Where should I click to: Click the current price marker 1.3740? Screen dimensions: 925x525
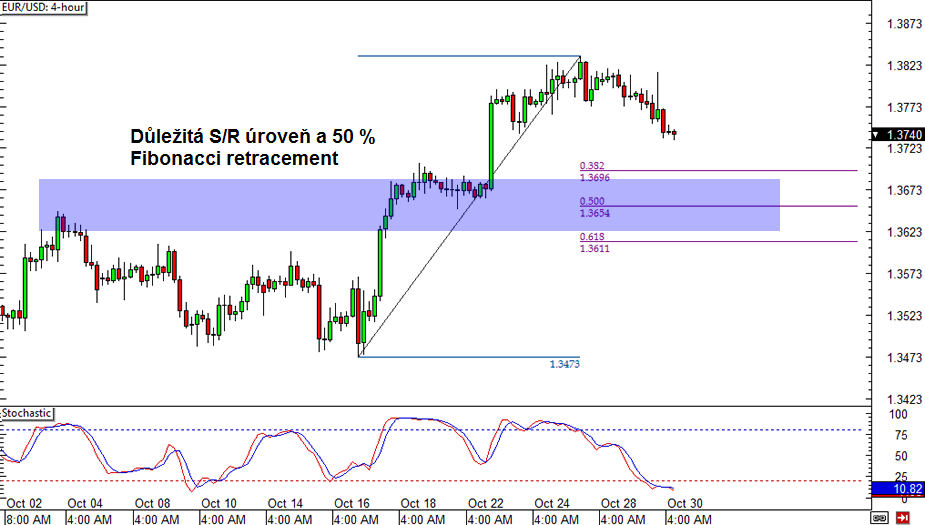pyautogui.click(x=898, y=134)
